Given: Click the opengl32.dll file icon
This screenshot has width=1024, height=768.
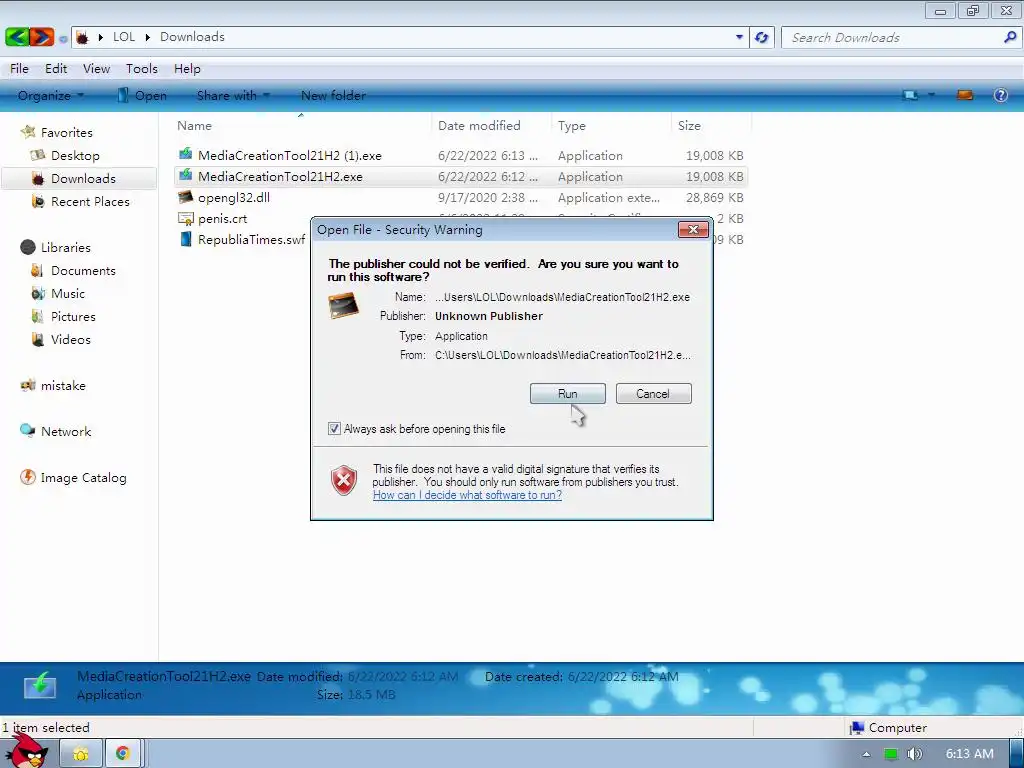Looking at the screenshot, I should [185, 197].
